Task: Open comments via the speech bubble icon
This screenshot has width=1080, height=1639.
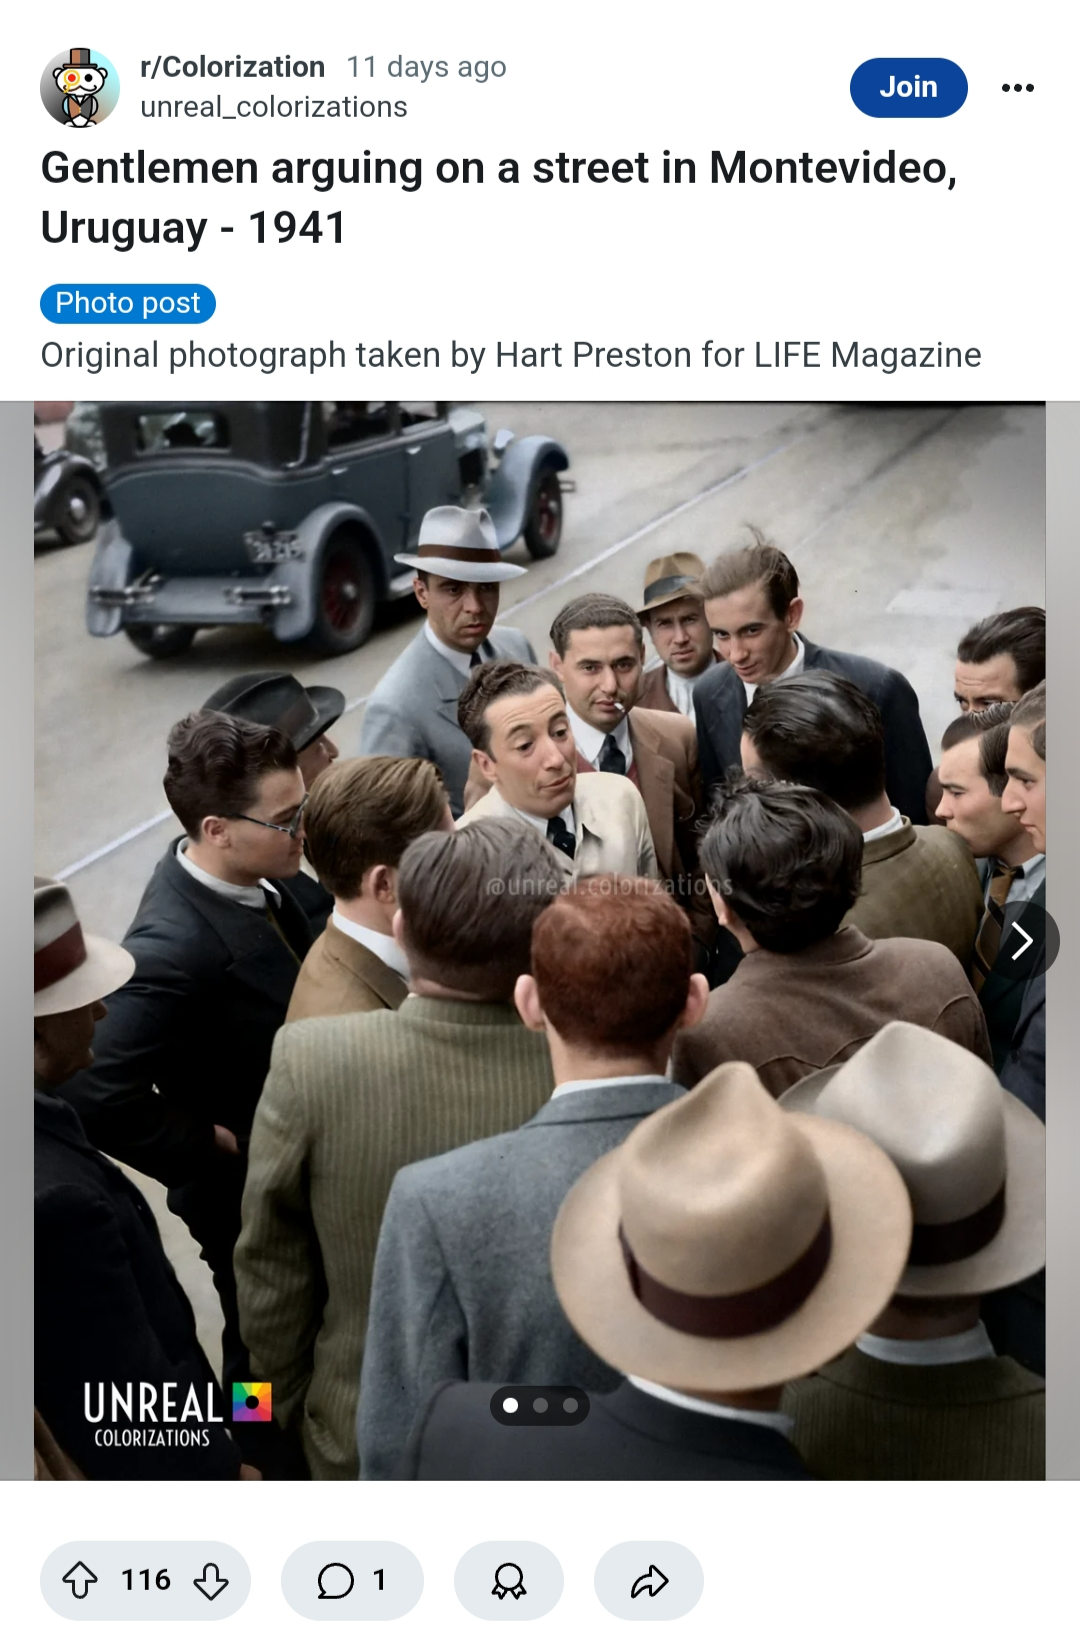Action: pyautogui.click(x=352, y=1581)
